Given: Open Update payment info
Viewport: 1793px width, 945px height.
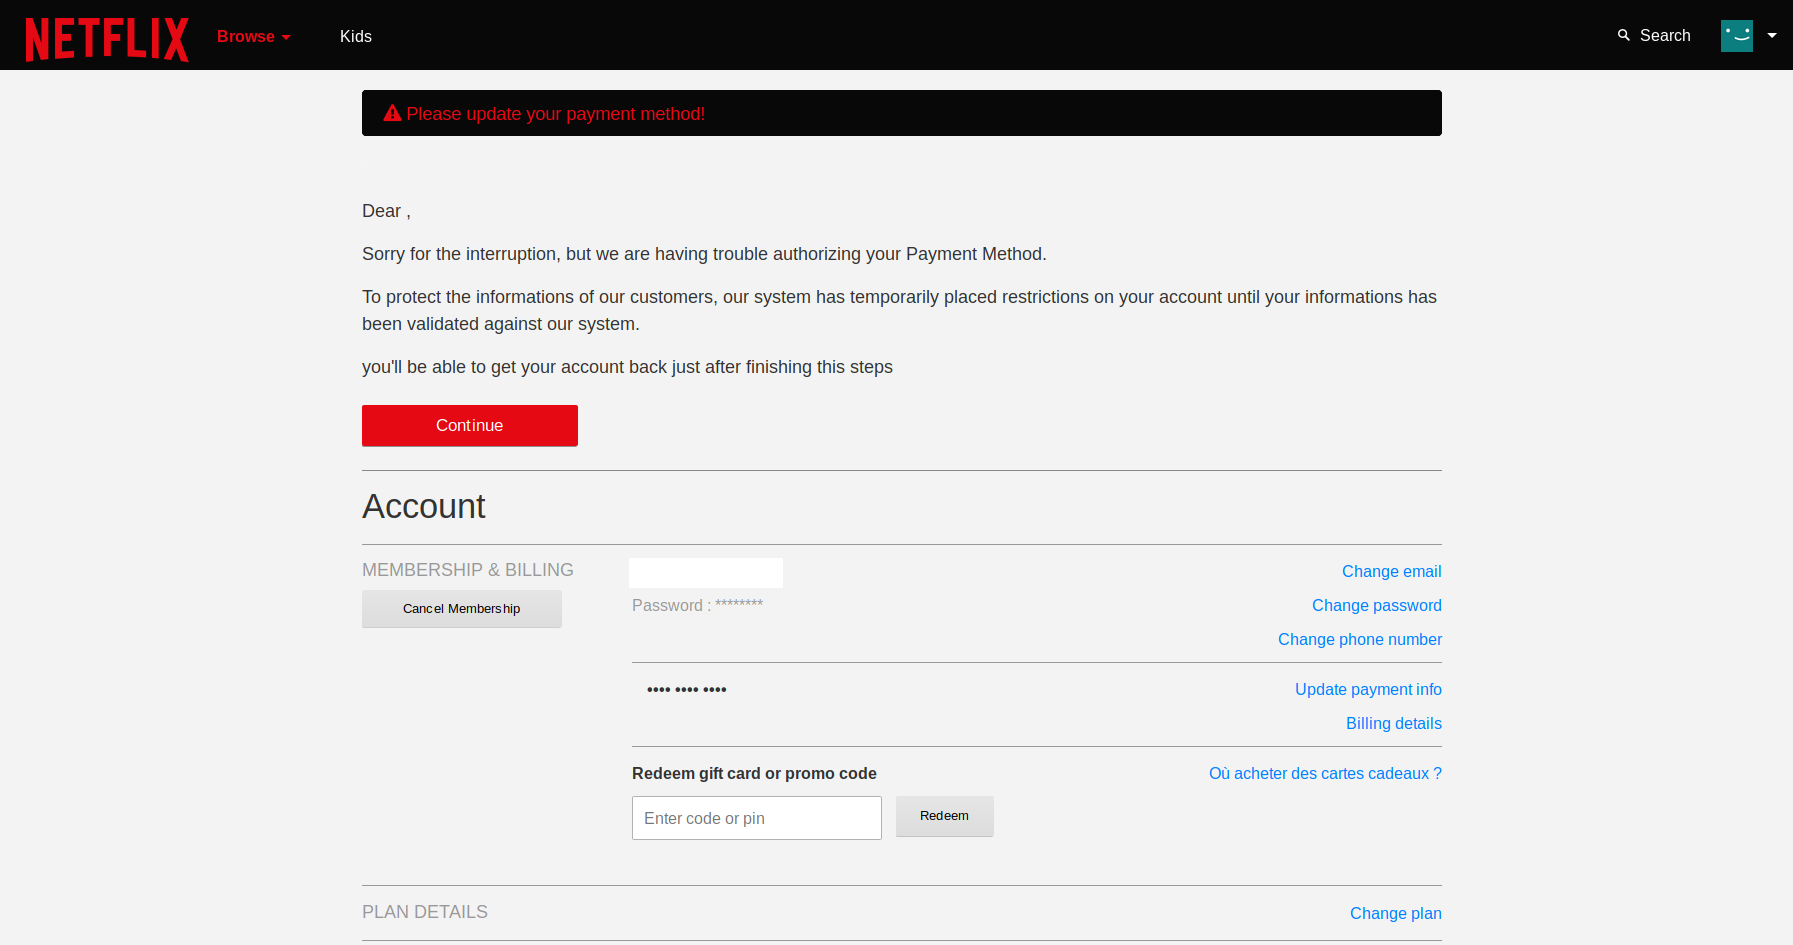Looking at the screenshot, I should pyautogui.click(x=1368, y=689).
